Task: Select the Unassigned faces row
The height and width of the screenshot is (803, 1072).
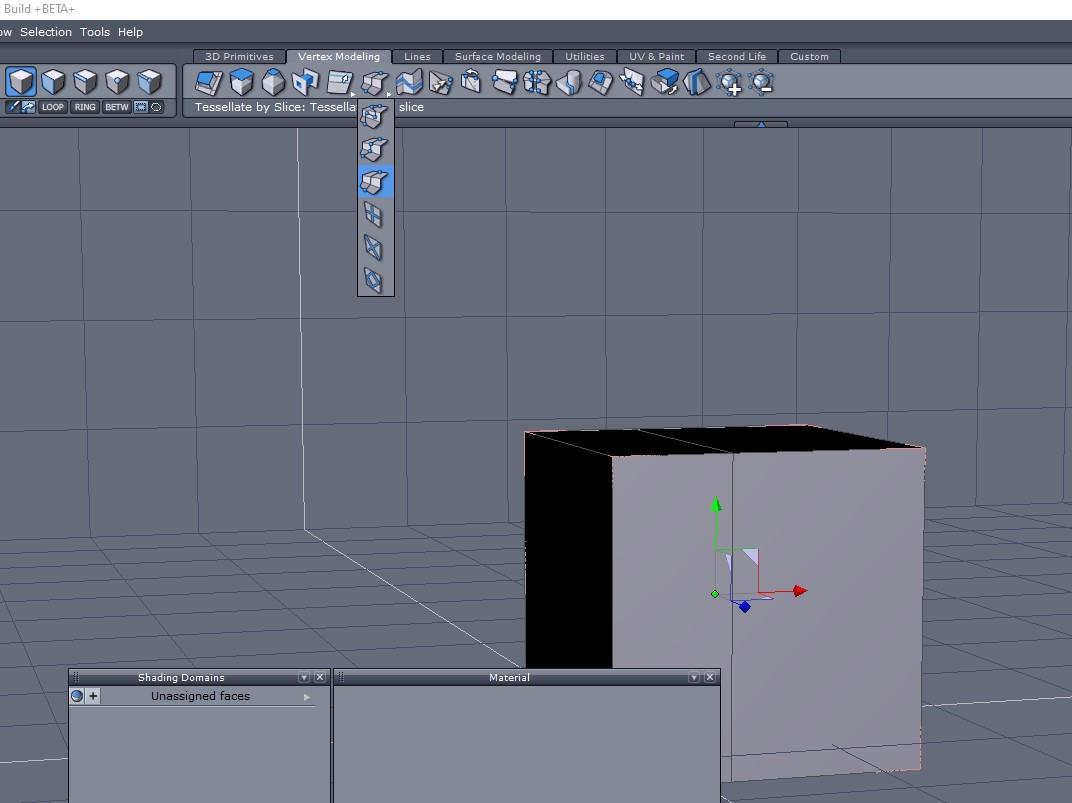Action: (191, 696)
